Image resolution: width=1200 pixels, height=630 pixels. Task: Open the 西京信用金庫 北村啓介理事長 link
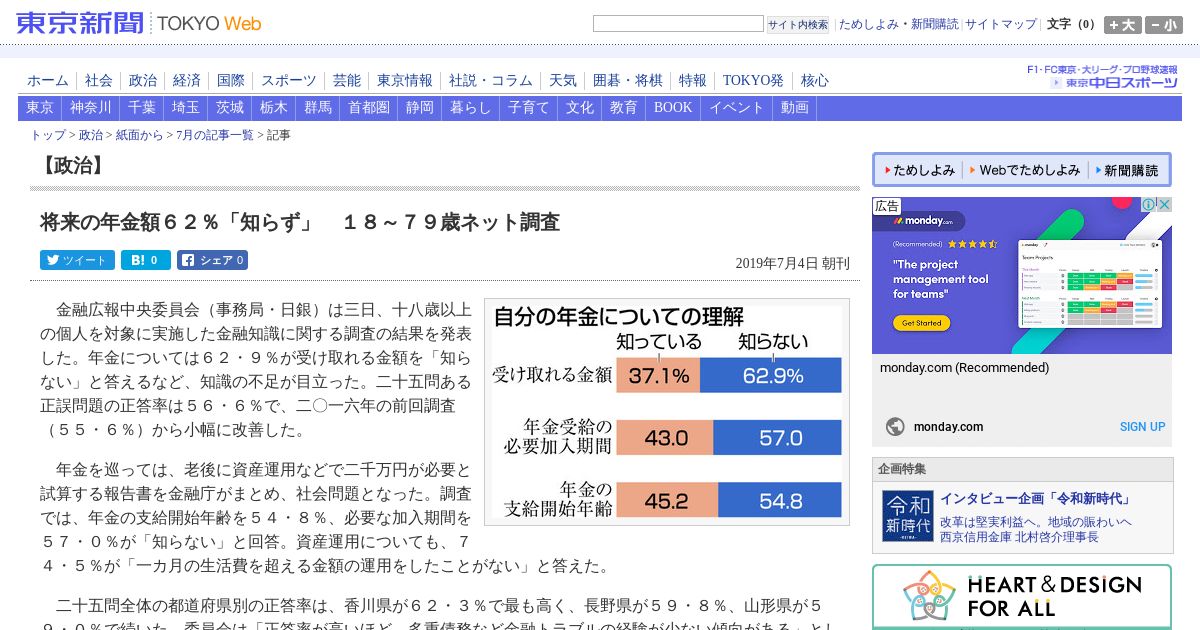point(1019,537)
